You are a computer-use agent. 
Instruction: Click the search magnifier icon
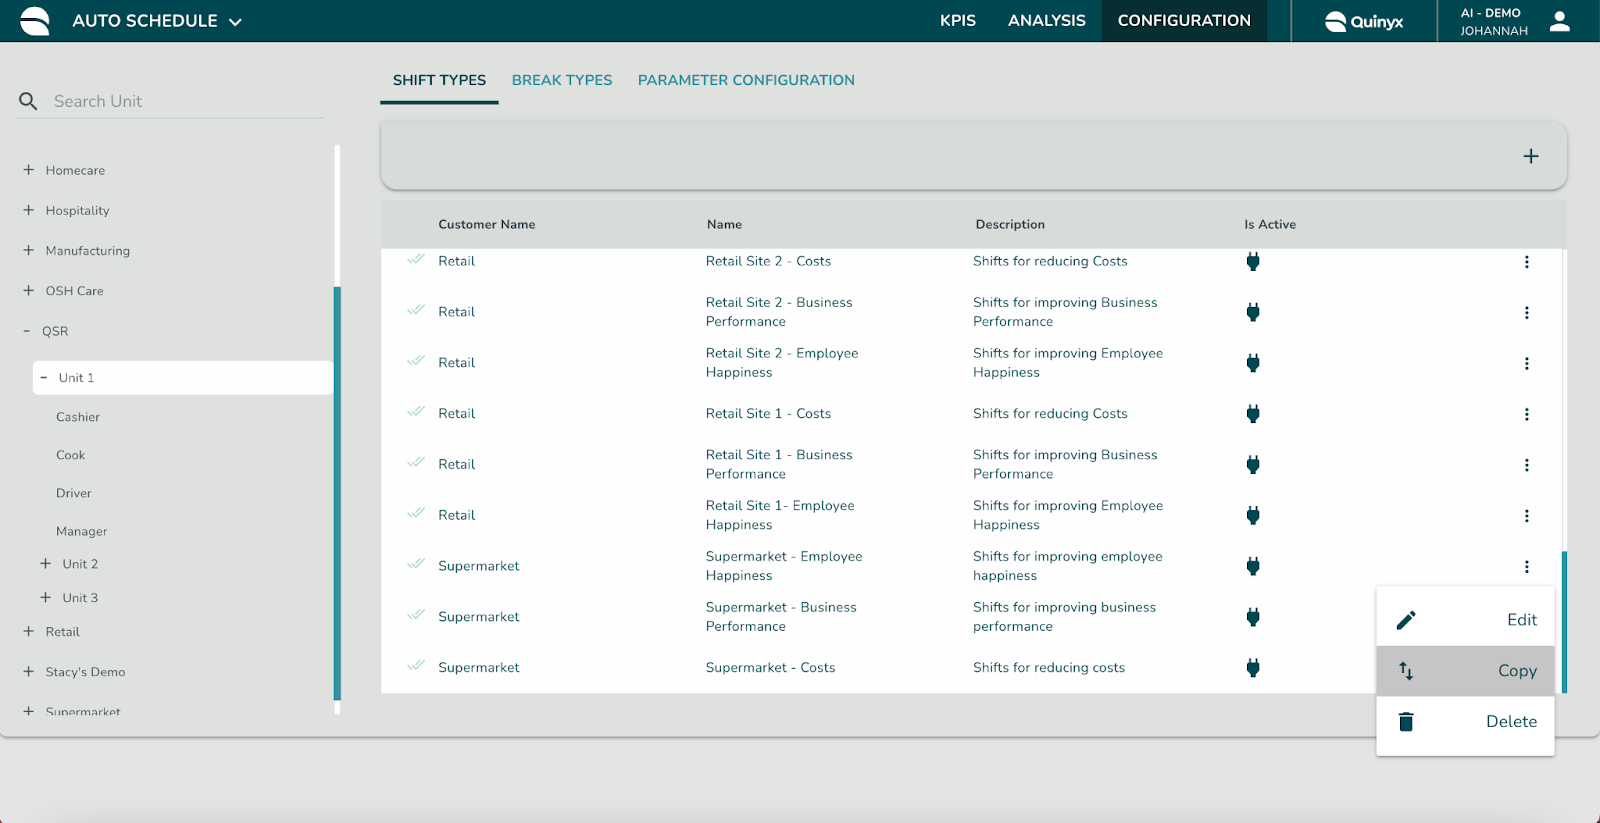click(28, 101)
